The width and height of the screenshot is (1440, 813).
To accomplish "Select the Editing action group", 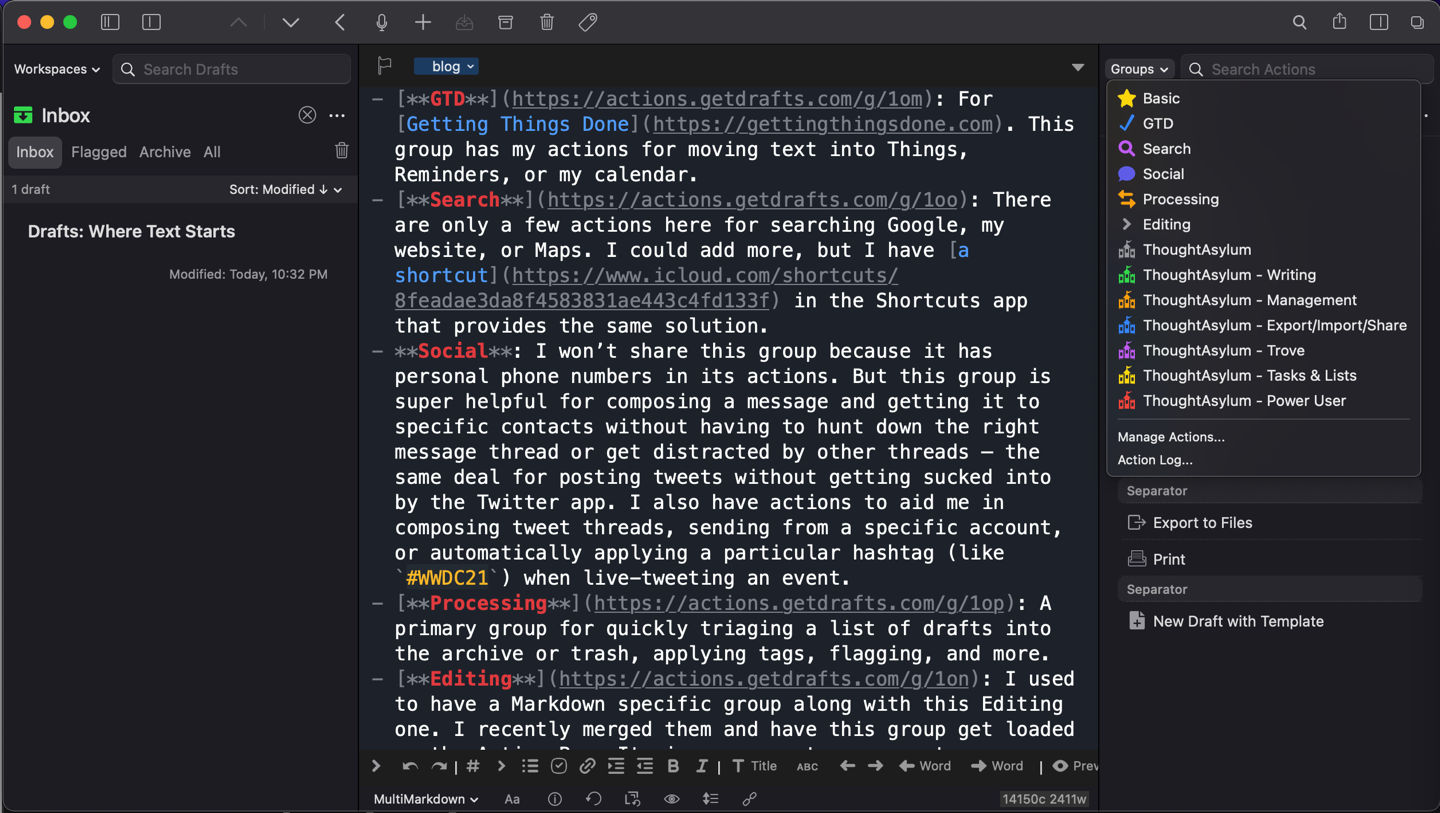I will coord(1263,224).
